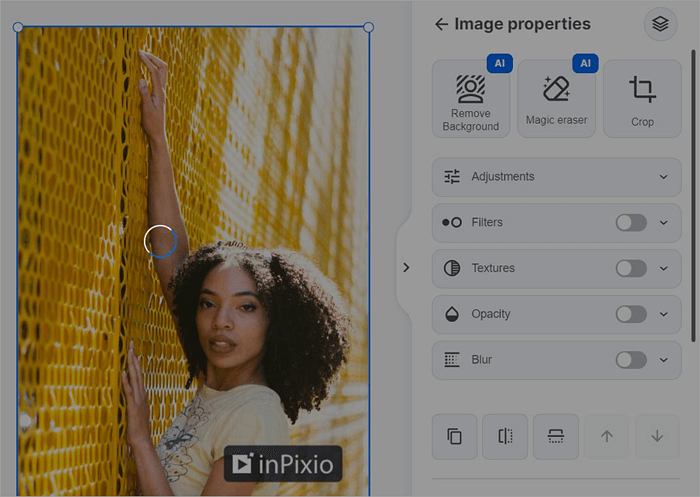Flip the image horizontally
Image resolution: width=700 pixels, height=497 pixels.
pyautogui.click(x=505, y=436)
